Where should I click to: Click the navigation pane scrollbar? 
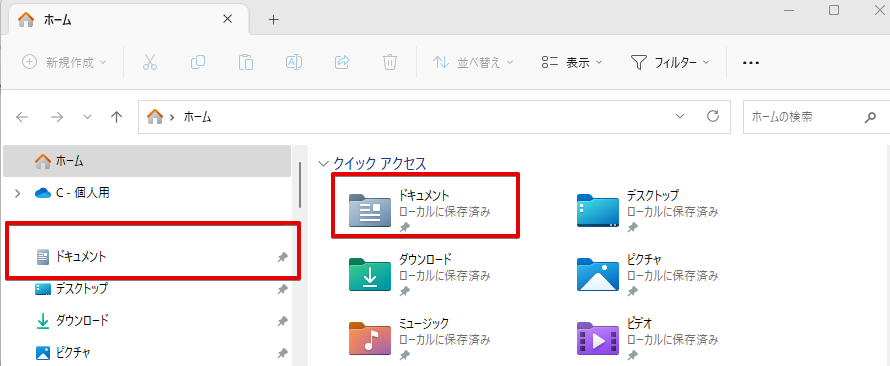300,185
